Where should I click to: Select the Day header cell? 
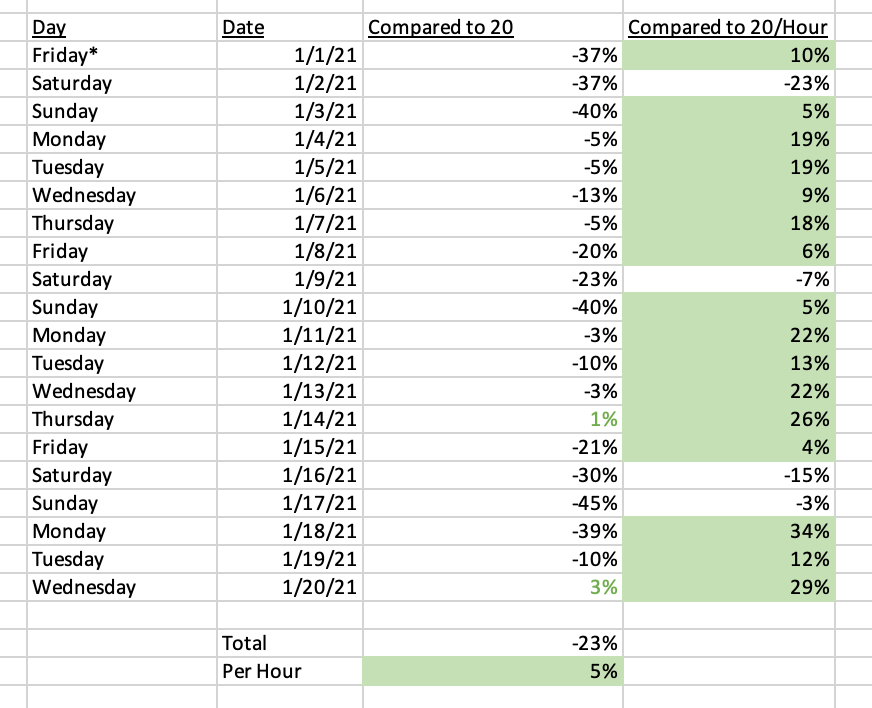point(122,27)
